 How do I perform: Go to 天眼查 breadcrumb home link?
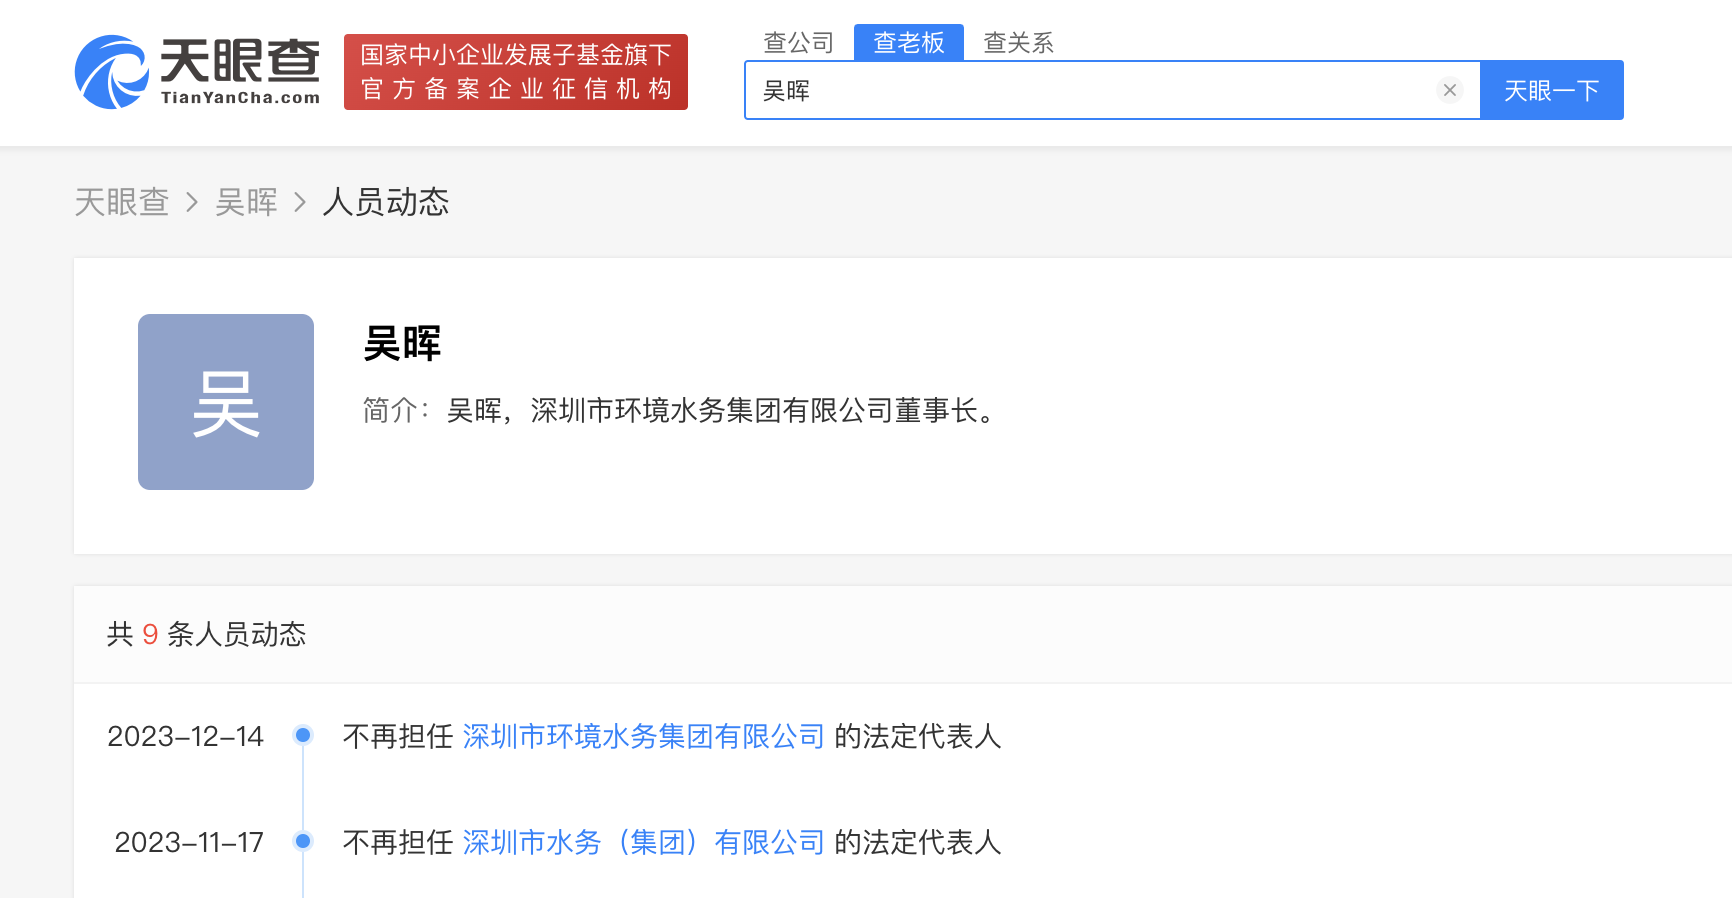click(x=122, y=202)
